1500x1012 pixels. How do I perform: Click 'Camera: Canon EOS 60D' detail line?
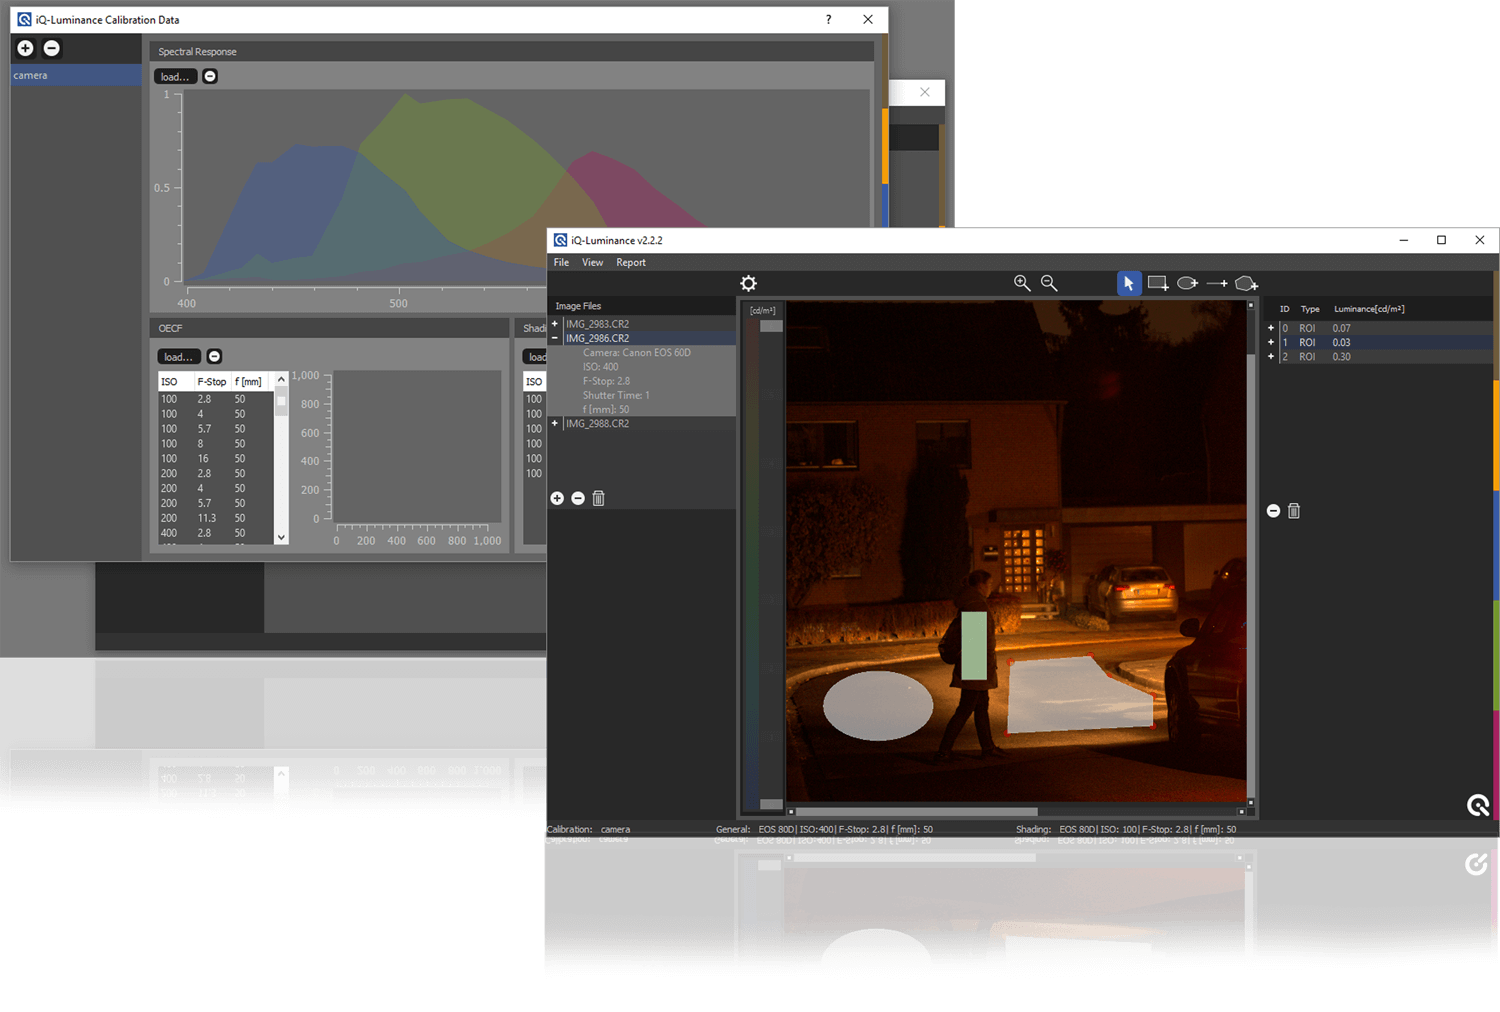[636, 352]
